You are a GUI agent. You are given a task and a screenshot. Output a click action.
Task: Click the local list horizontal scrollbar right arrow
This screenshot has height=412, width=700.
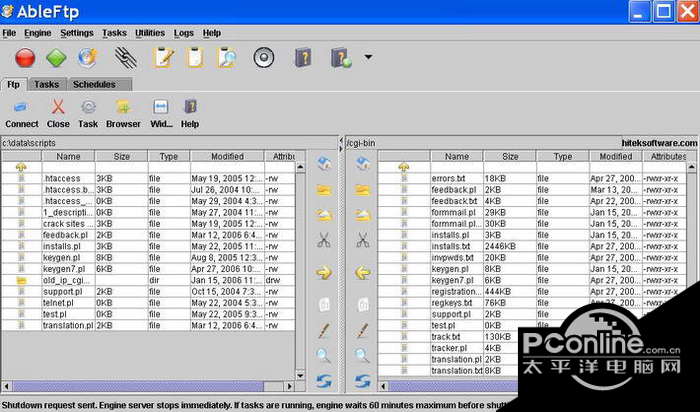click(x=290, y=386)
